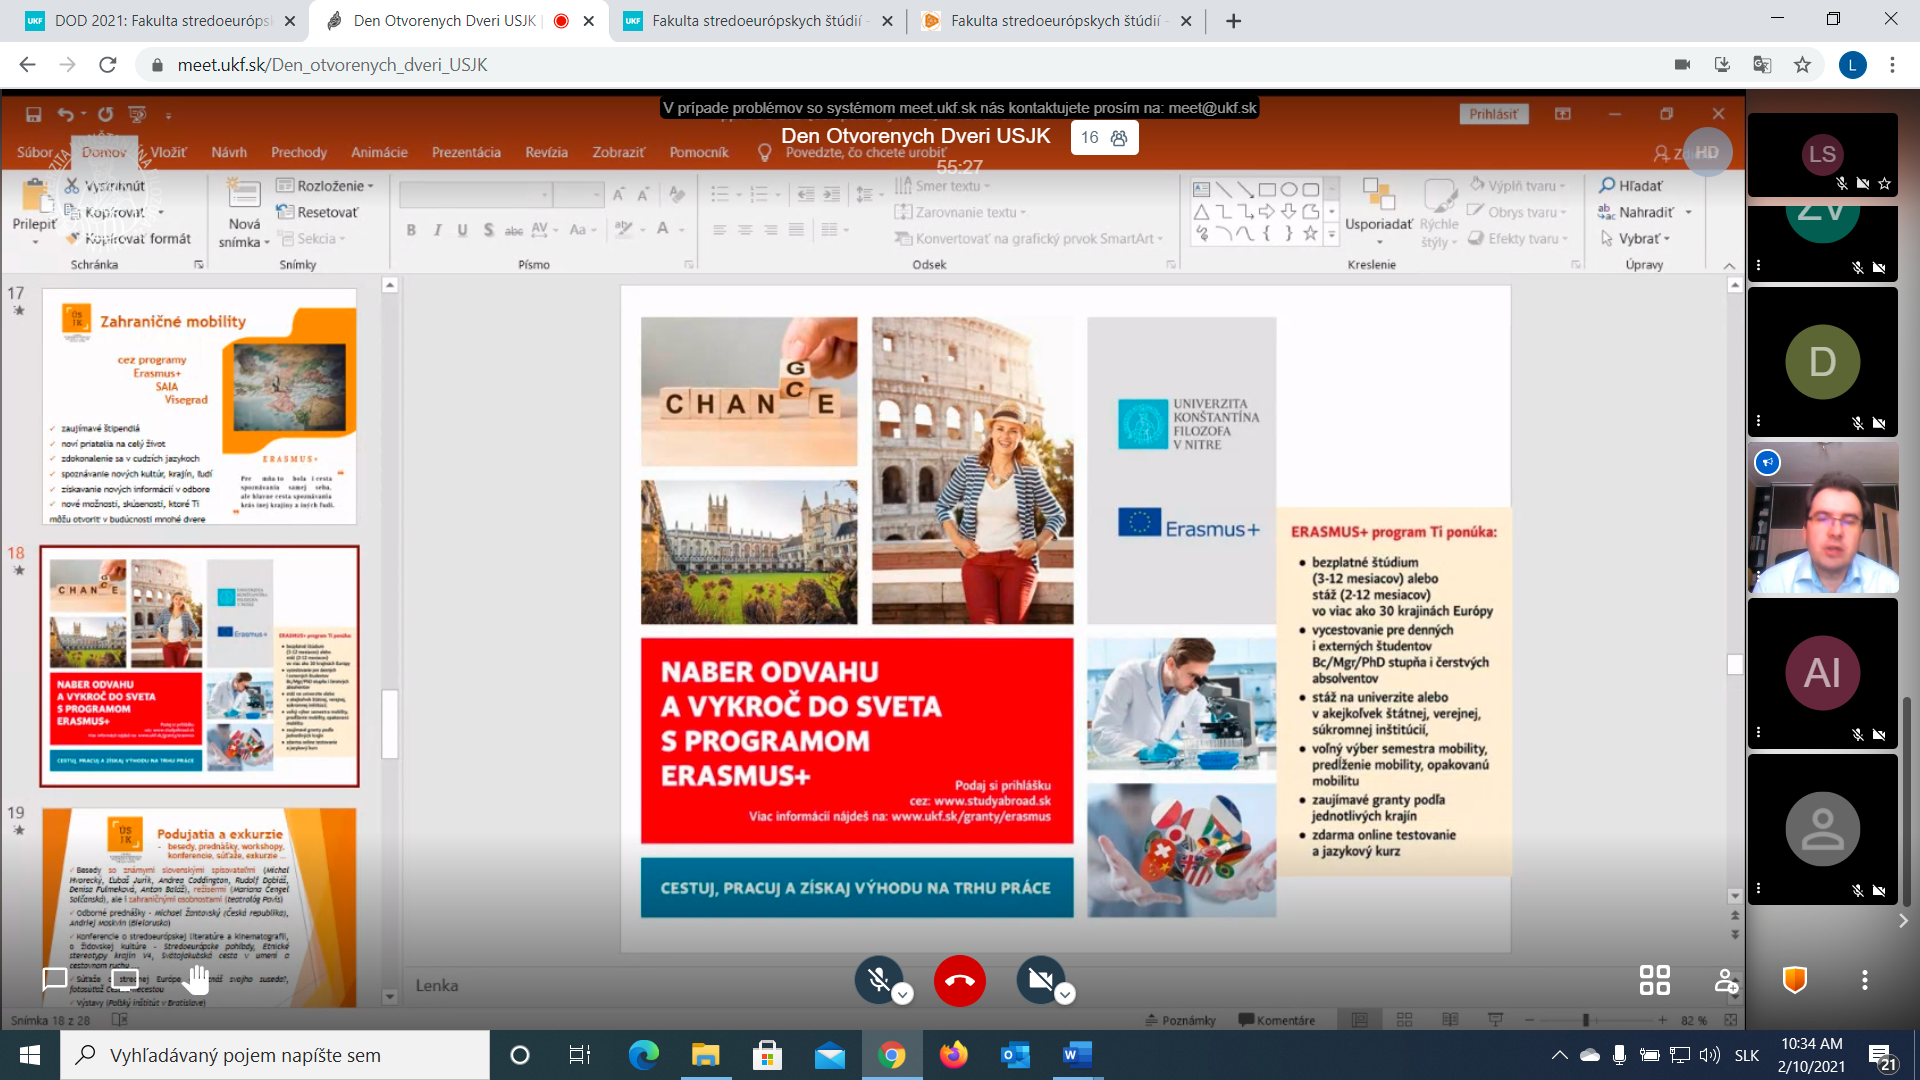Open invite people icon
Screen dimensions: 1920x1080
[1725, 980]
